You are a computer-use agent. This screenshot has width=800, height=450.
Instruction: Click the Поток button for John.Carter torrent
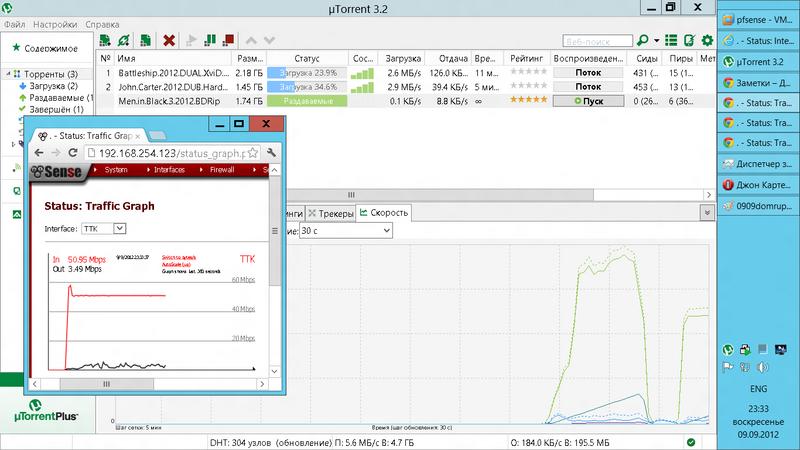tap(588, 87)
